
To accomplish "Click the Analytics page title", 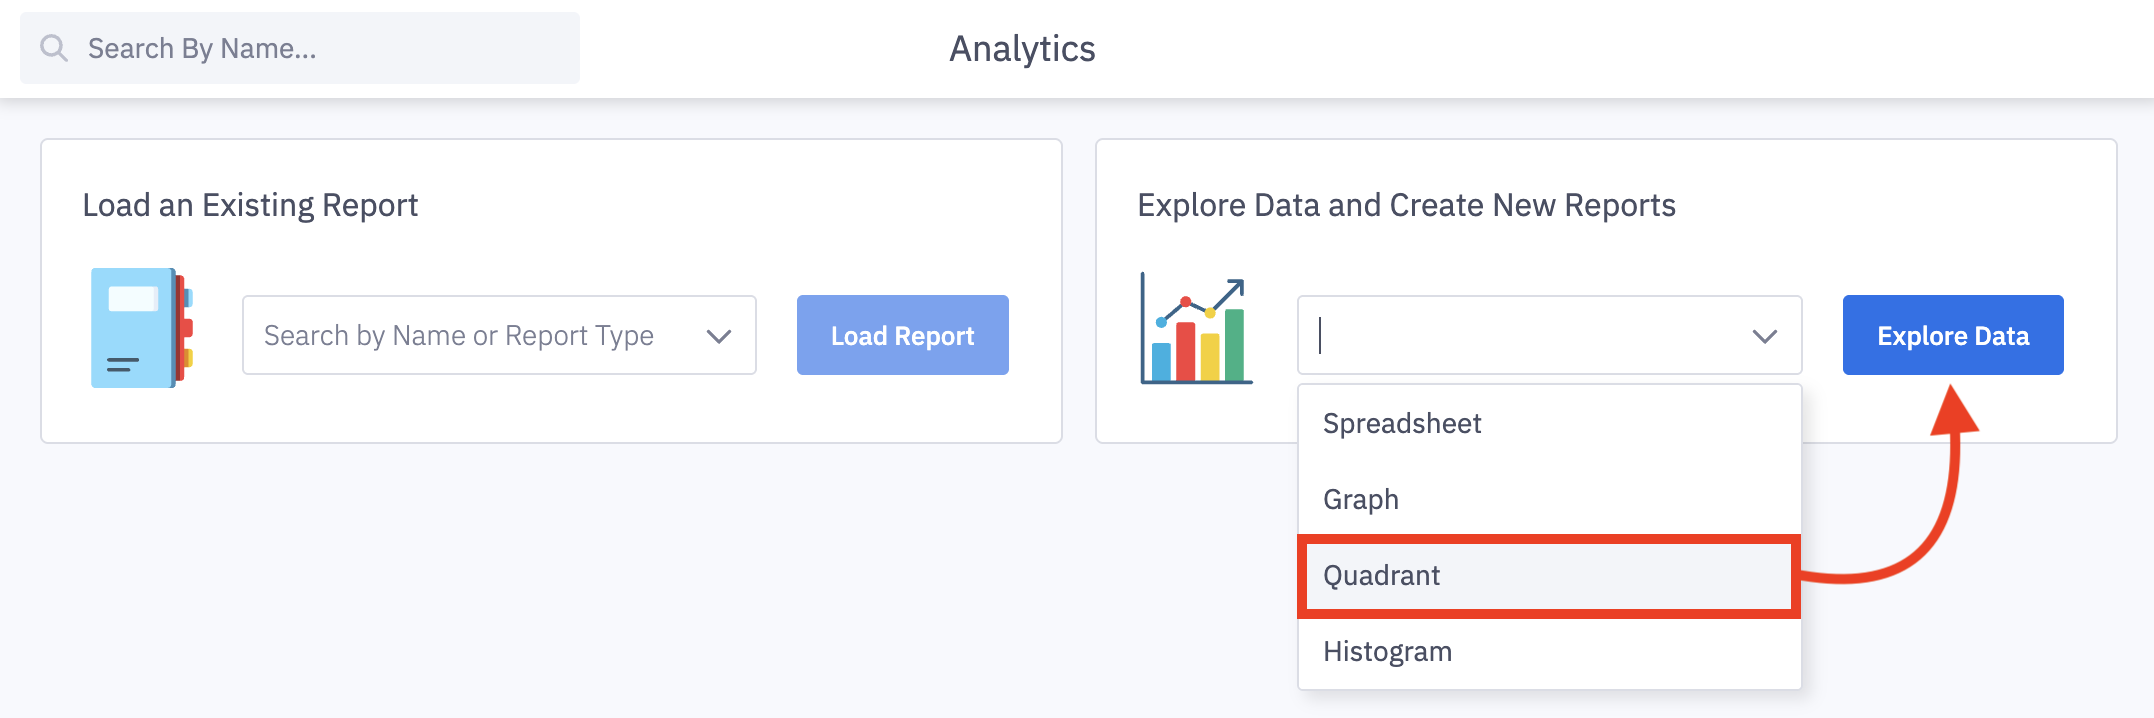I will [1022, 49].
